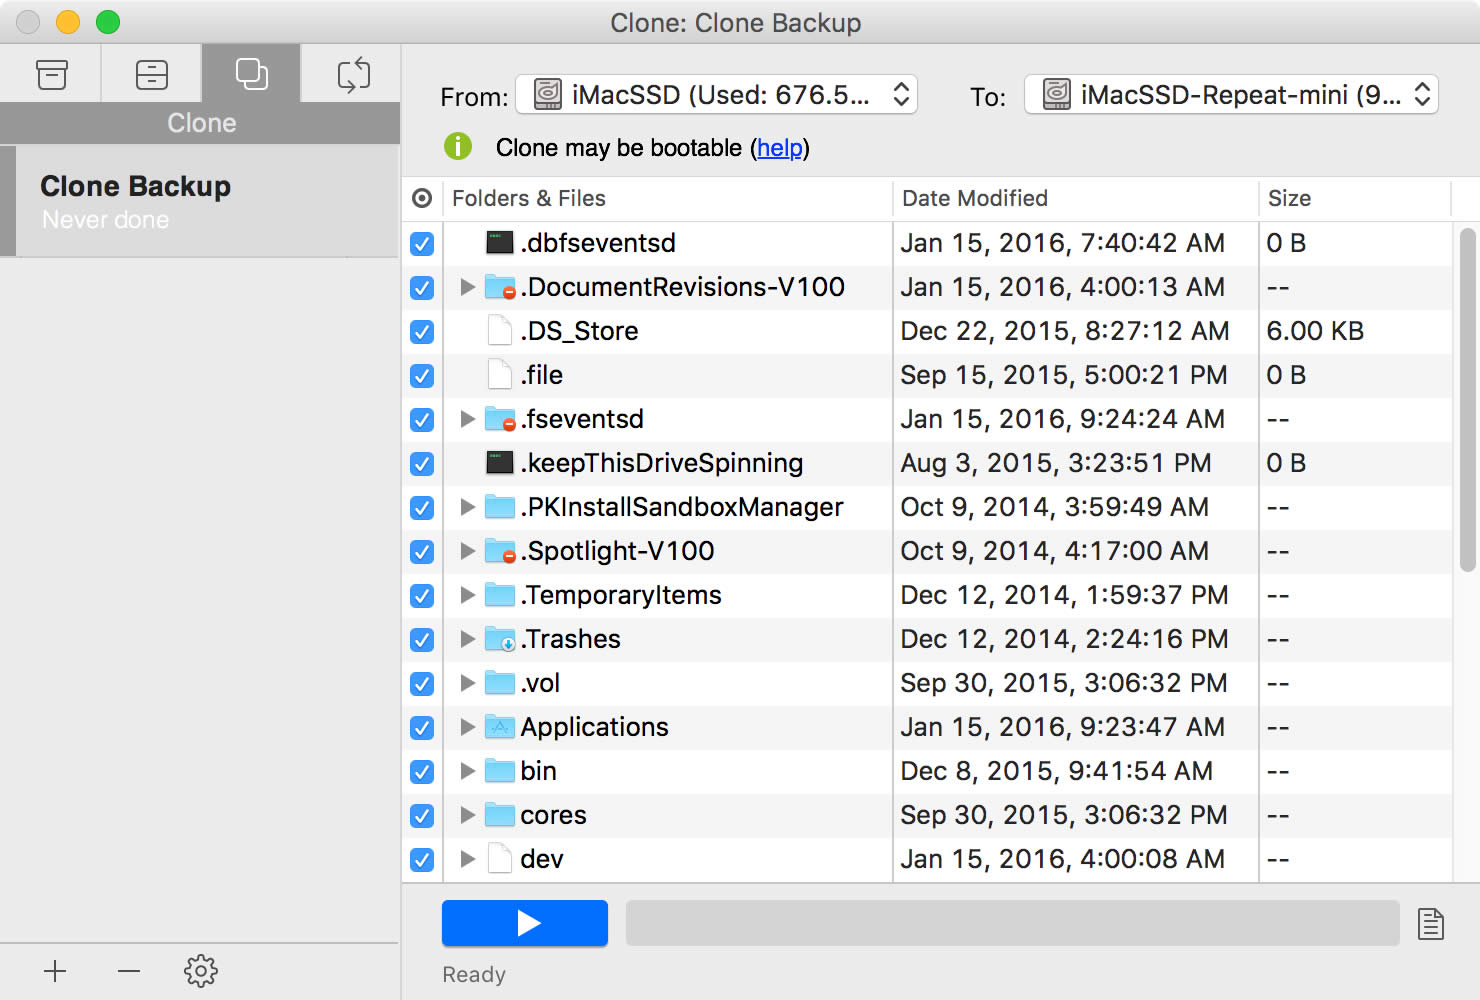Expand the .DocumentRevisions-V100 folder
Image resolution: width=1480 pixels, height=1000 pixels.
coord(467,288)
